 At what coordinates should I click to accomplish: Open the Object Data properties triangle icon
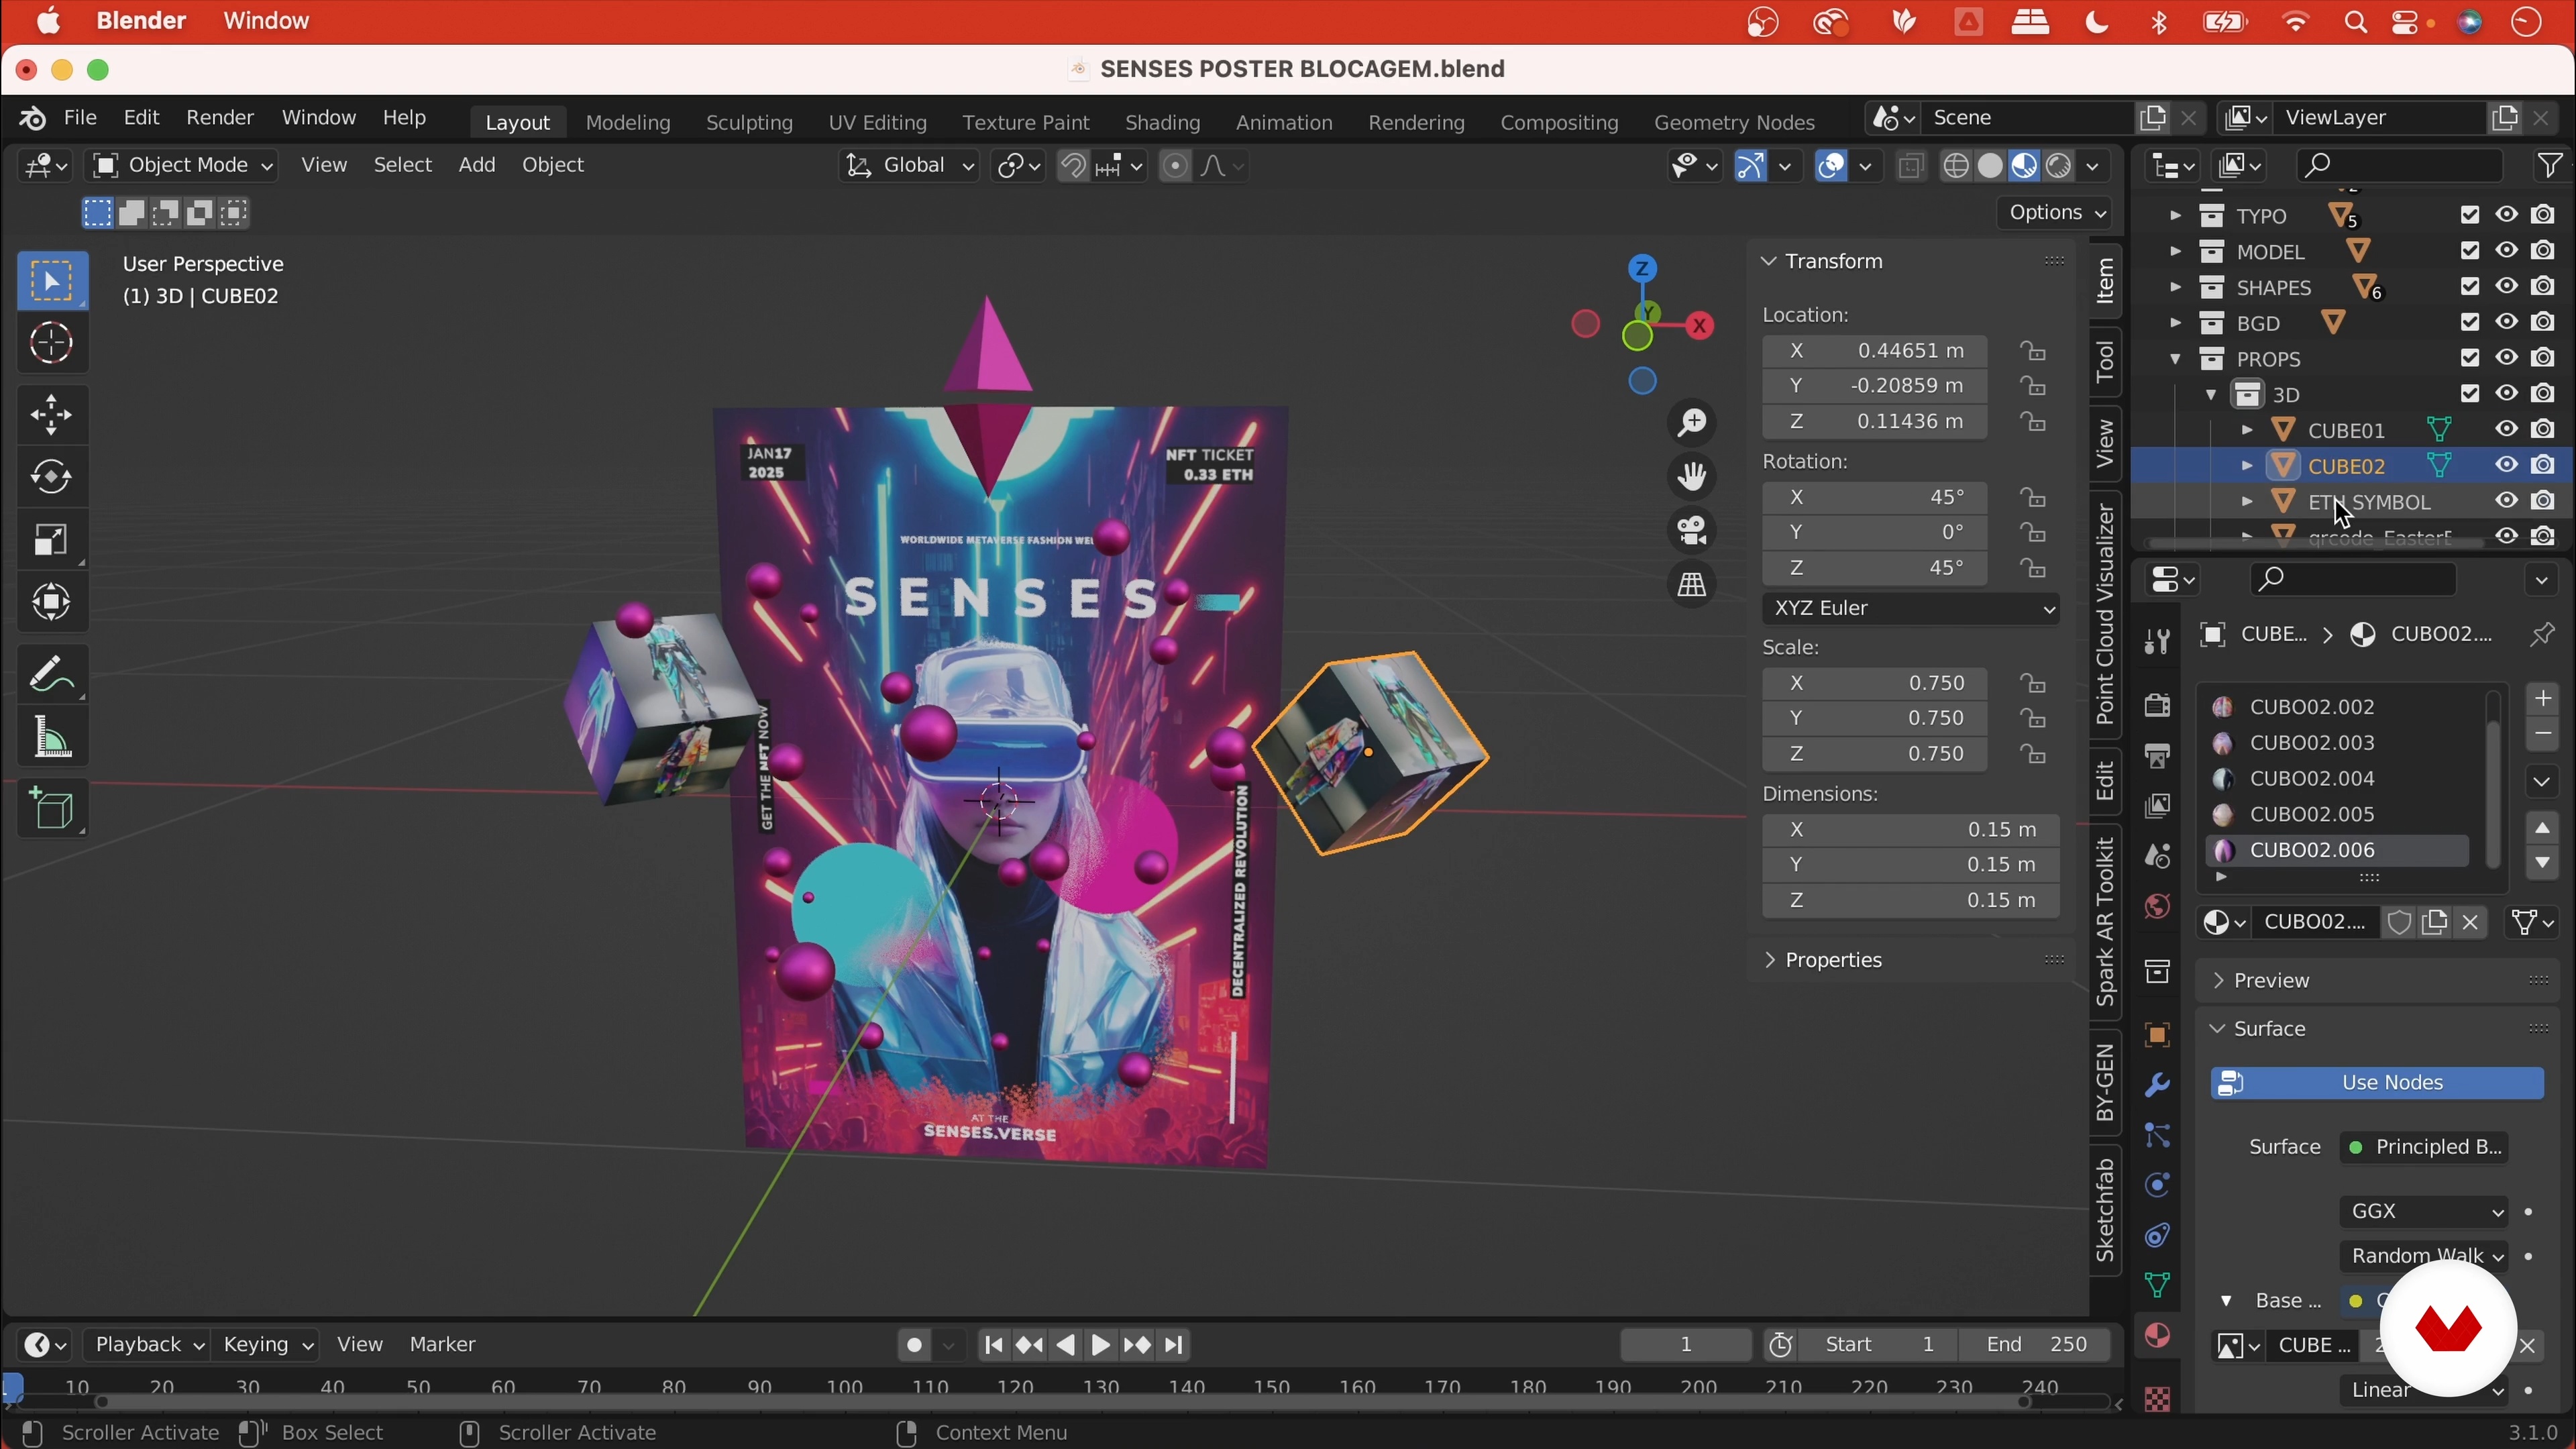2157,1286
